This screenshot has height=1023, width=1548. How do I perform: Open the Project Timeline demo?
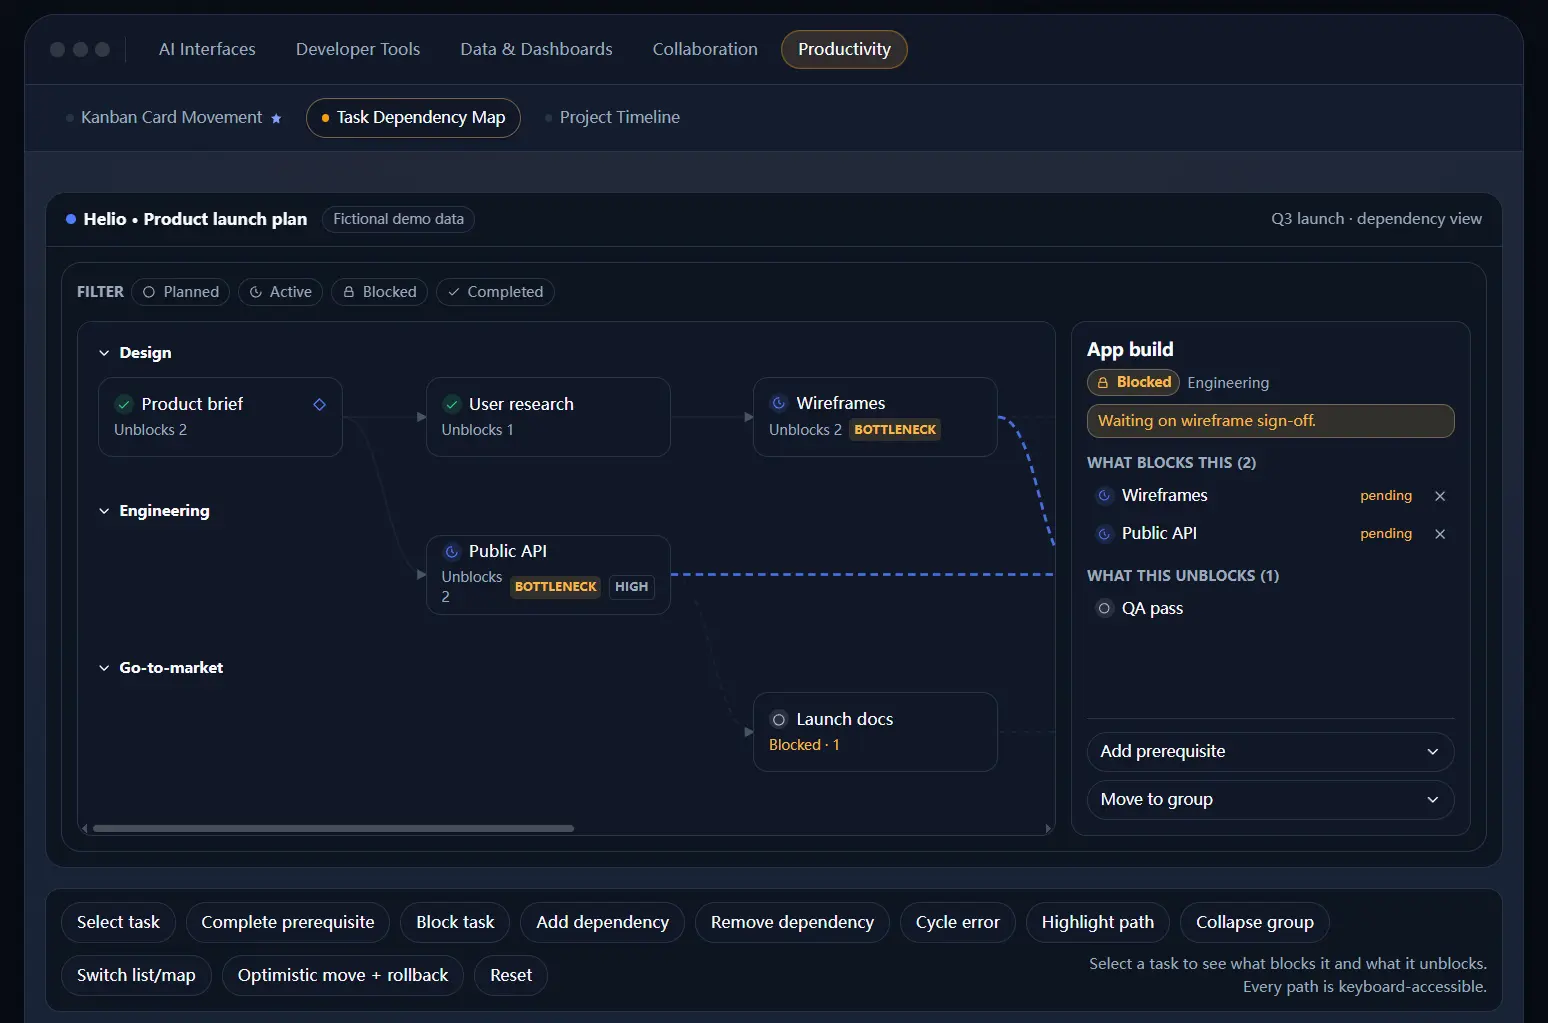[x=612, y=118]
